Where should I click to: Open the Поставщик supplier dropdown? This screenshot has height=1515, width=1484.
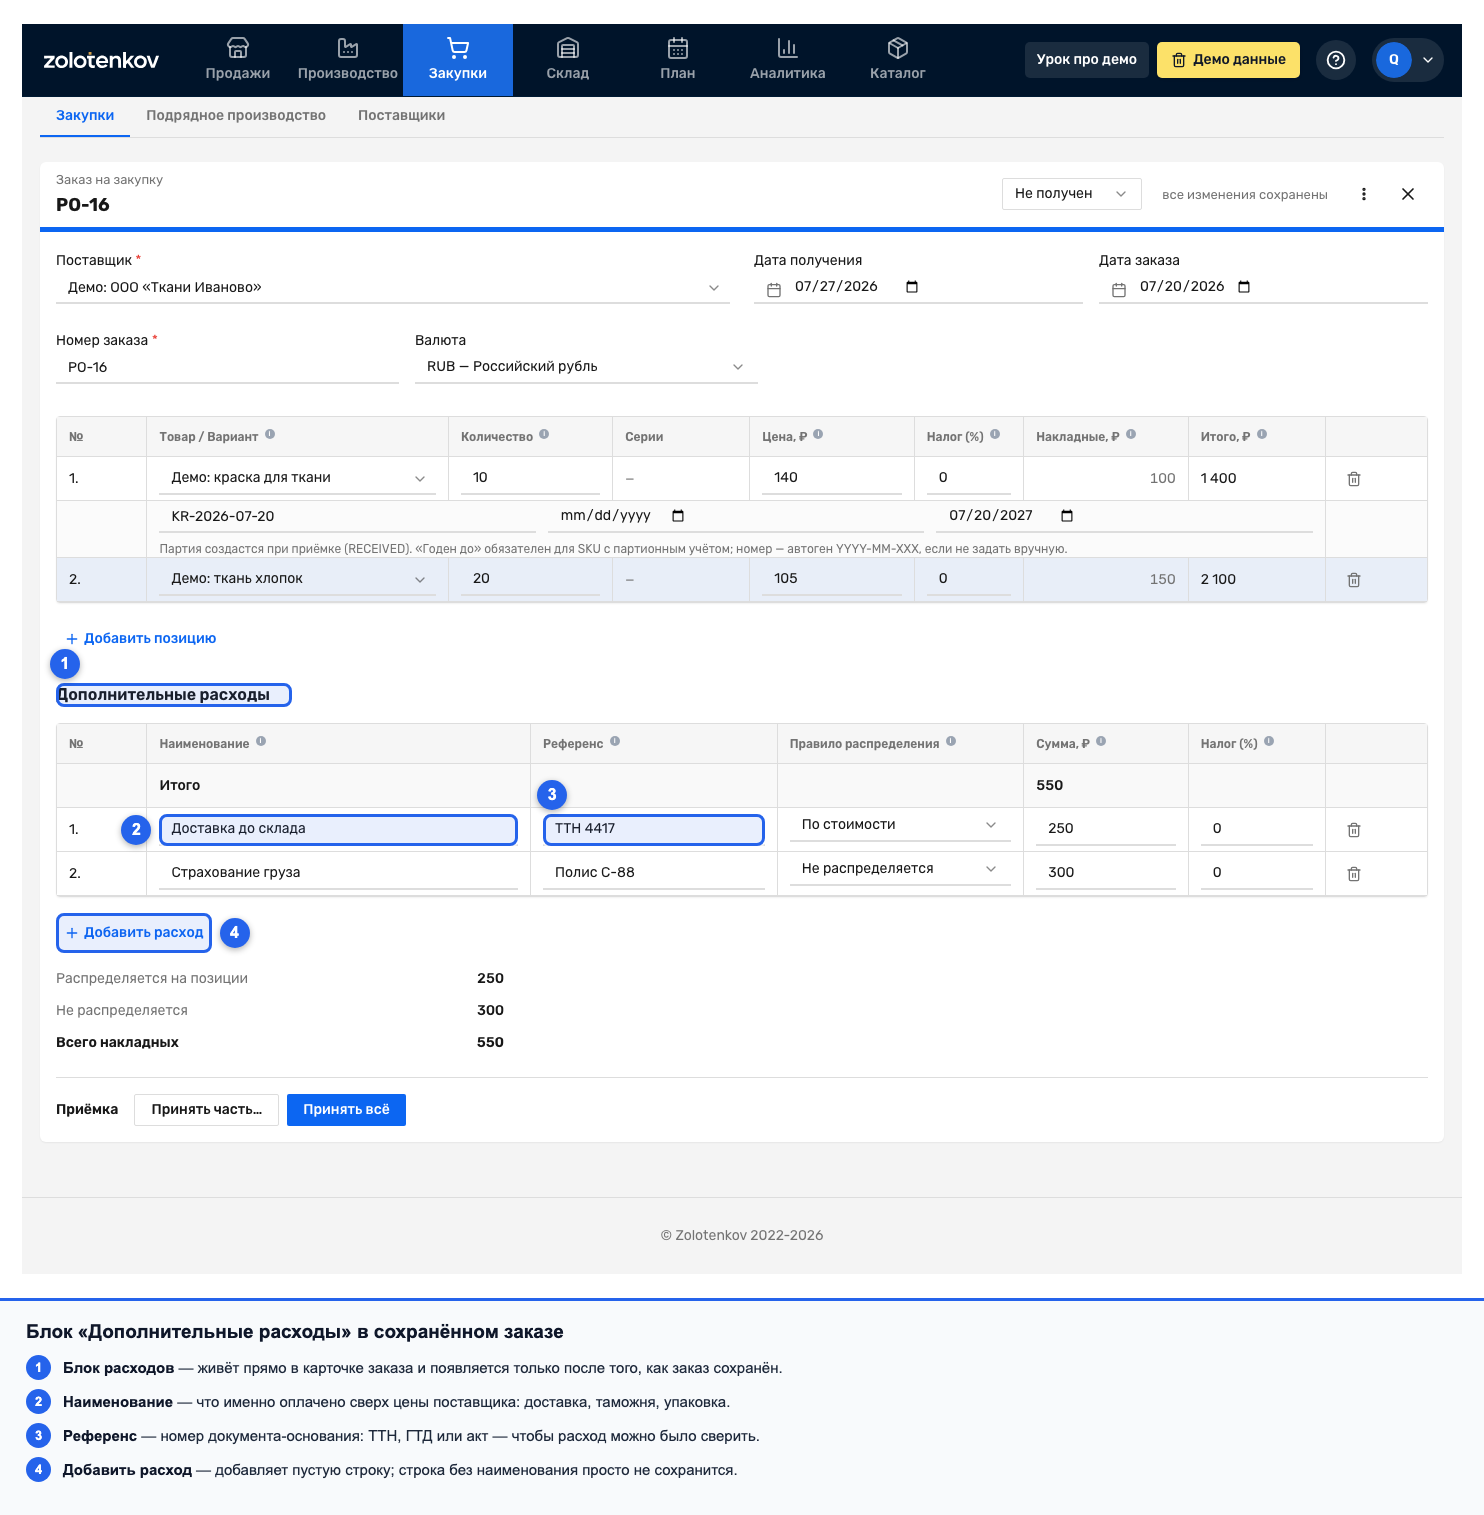point(393,288)
